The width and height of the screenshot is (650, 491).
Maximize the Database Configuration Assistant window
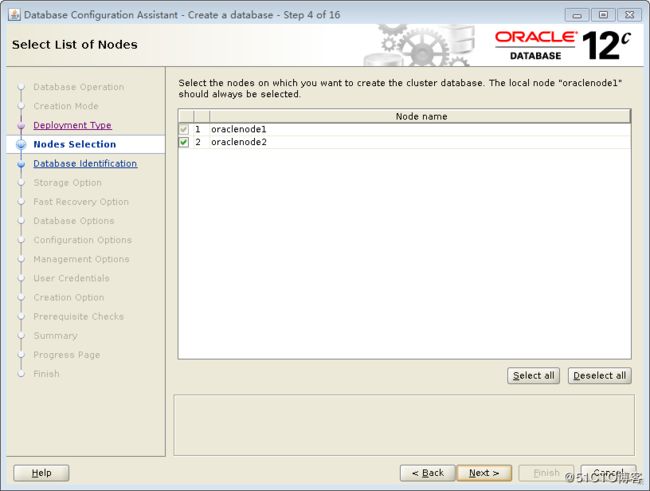pos(603,15)
